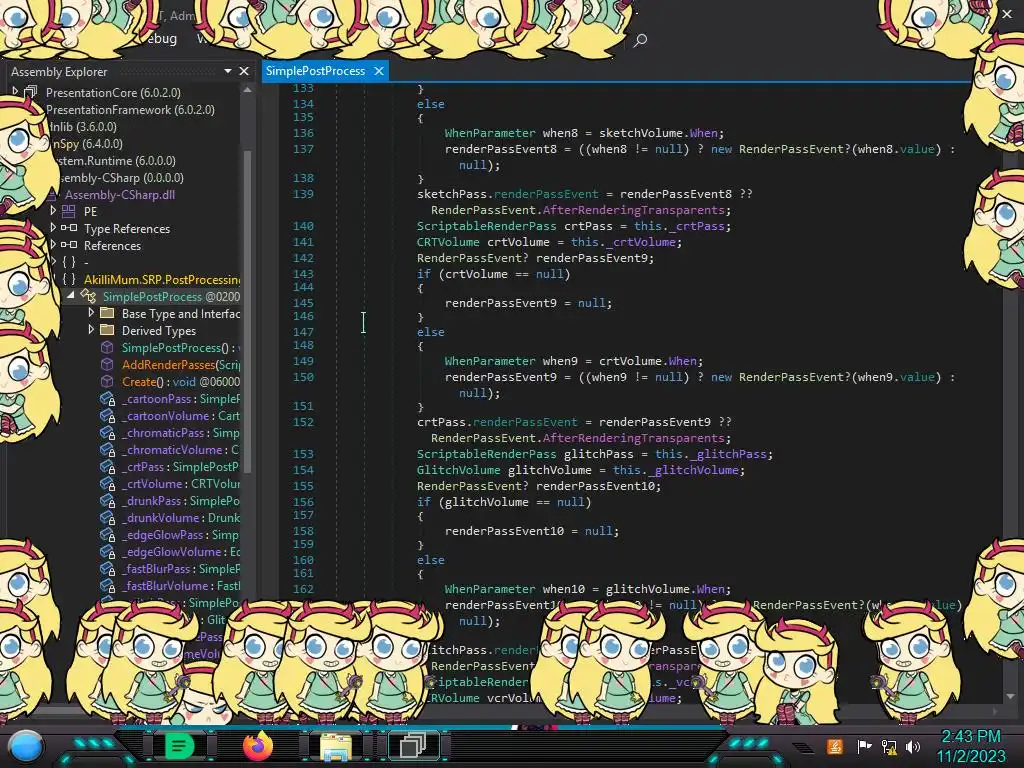Click the network status tray icon

point(889,746)
